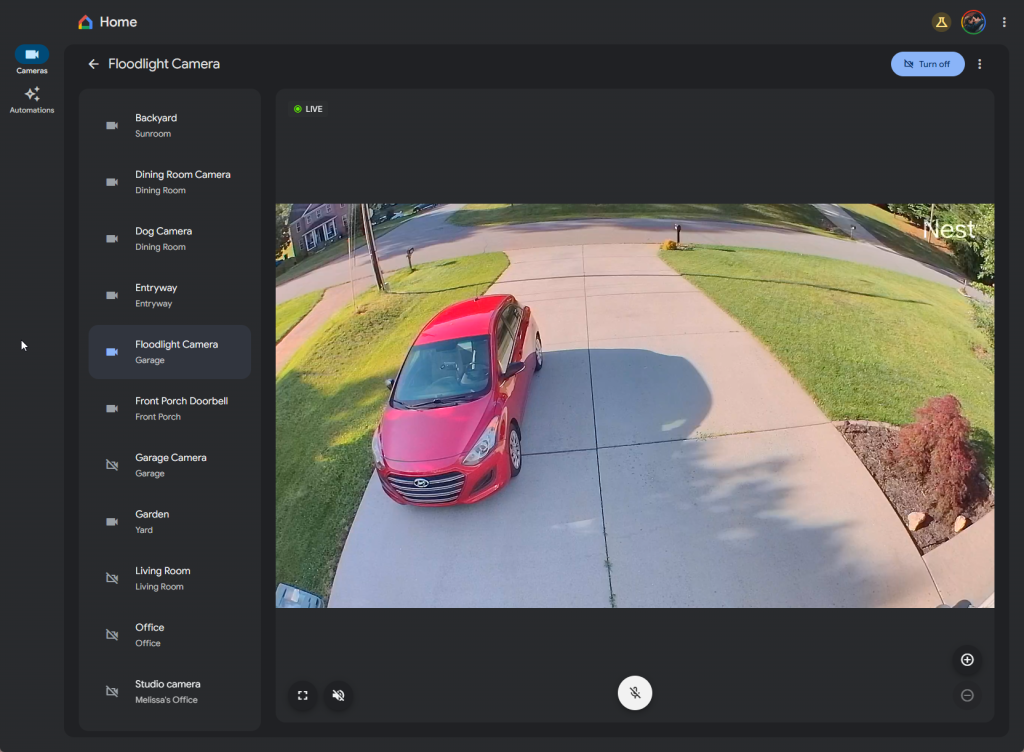Turn off the Floodlight Camera
1024x752 pixels.
pyautogui.click(x=927, y=64)
